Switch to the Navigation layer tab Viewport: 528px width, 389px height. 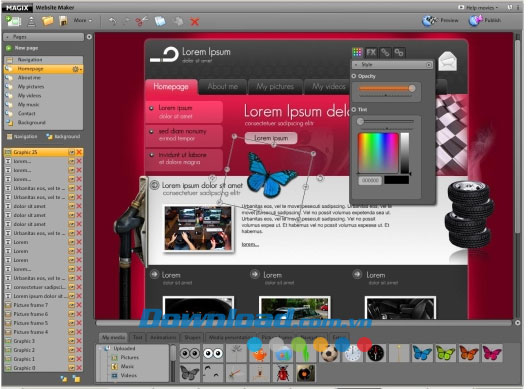(x=22, y=136)
